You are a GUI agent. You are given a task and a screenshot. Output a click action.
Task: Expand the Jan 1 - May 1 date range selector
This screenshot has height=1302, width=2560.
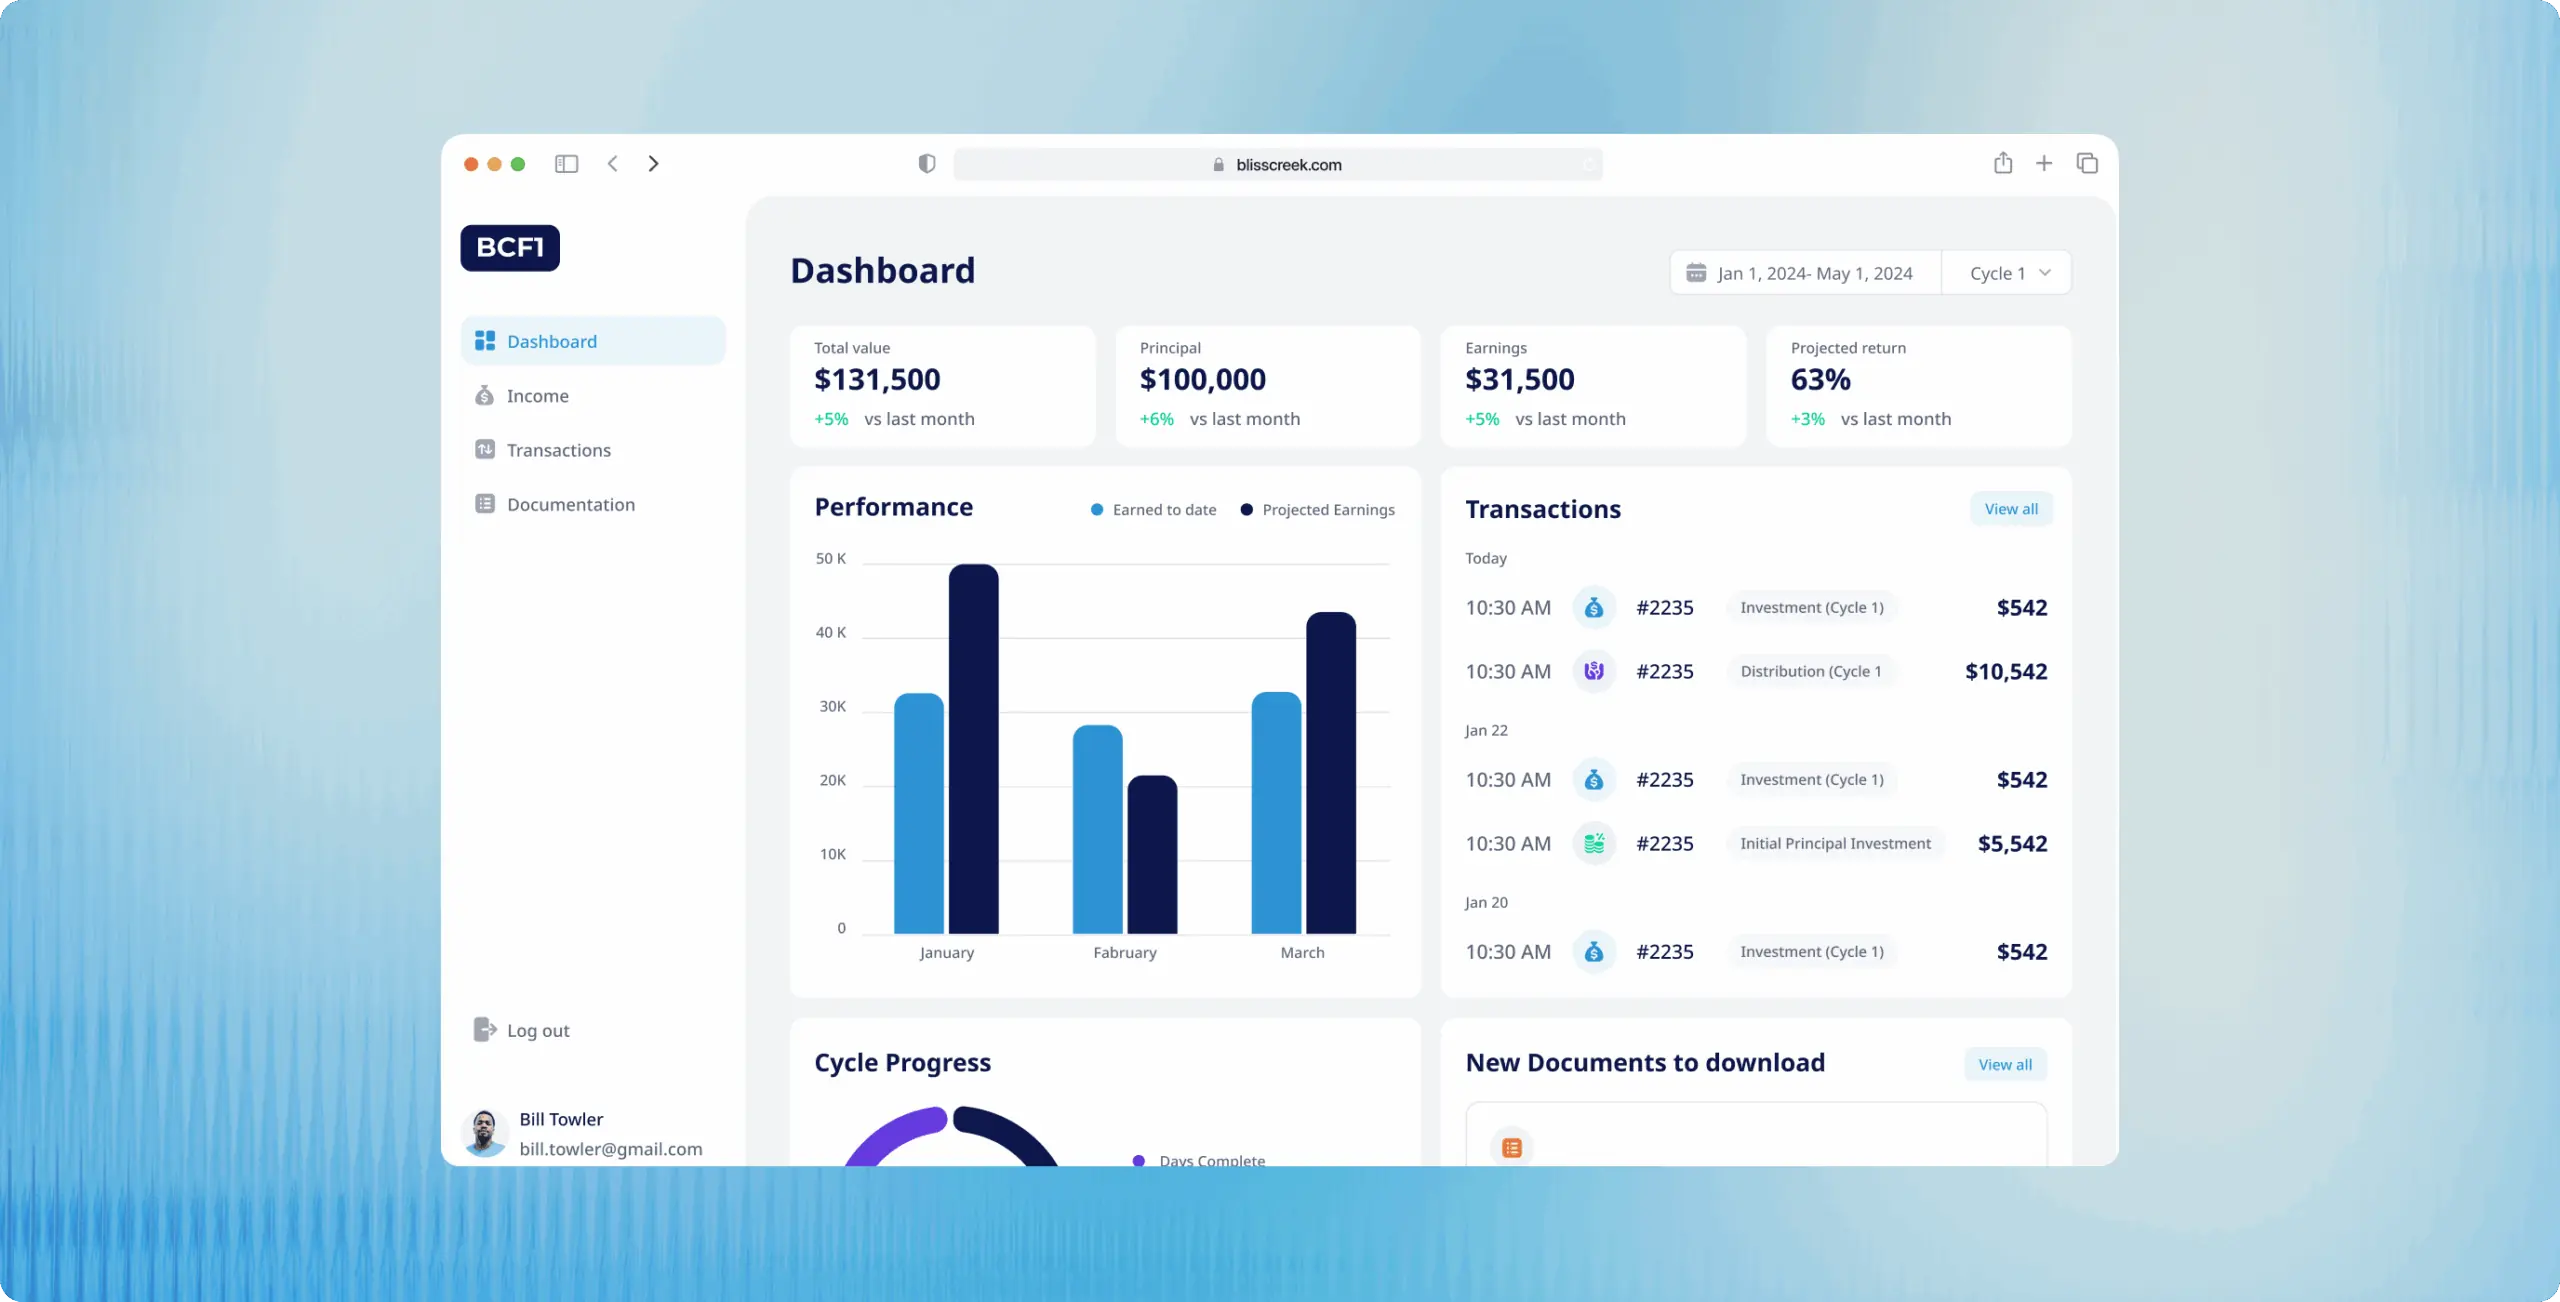click(x=1815, y=272)
